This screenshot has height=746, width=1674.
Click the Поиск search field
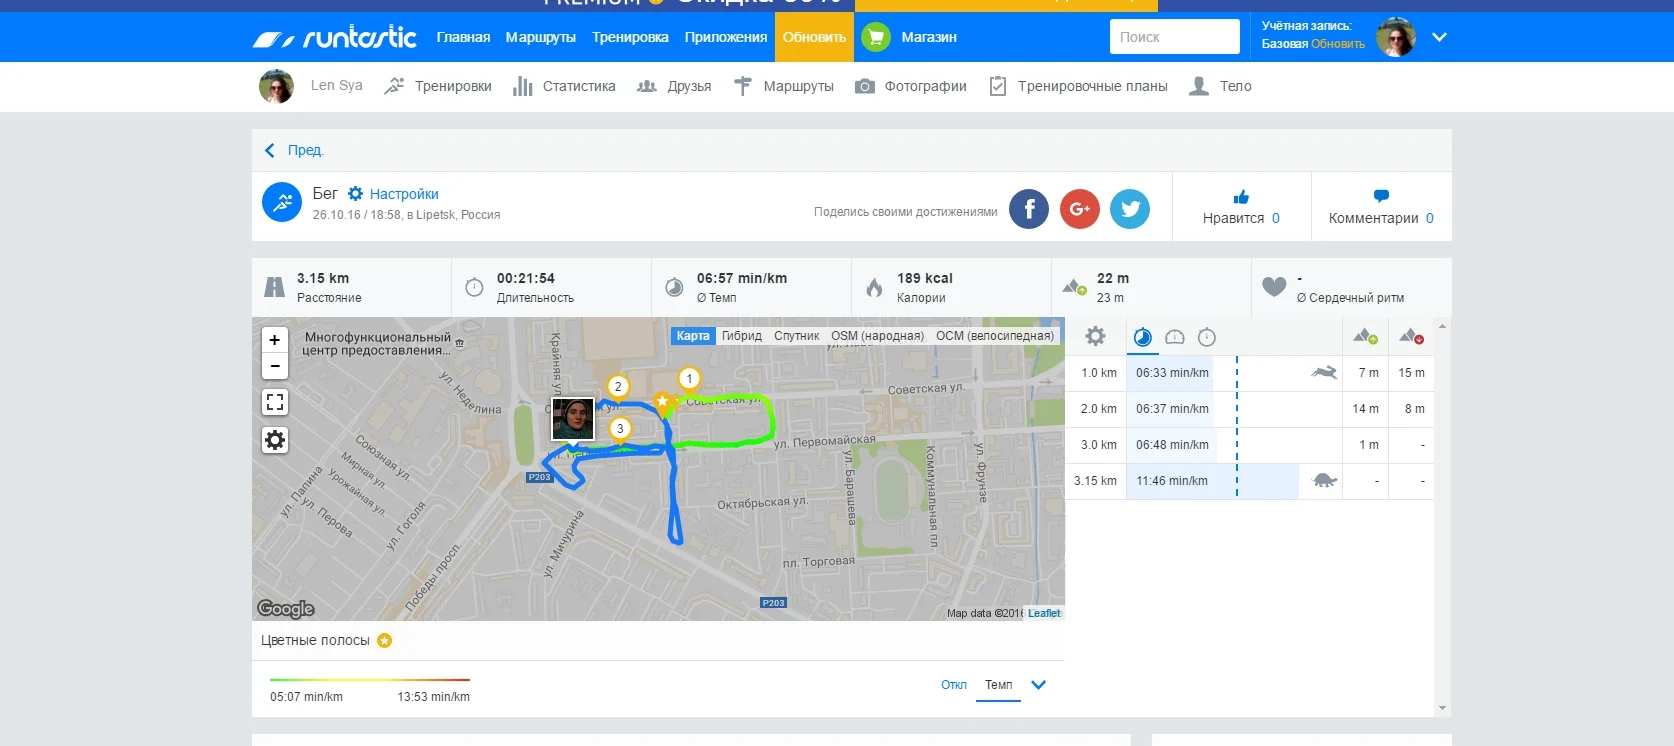click(1174, 37)
